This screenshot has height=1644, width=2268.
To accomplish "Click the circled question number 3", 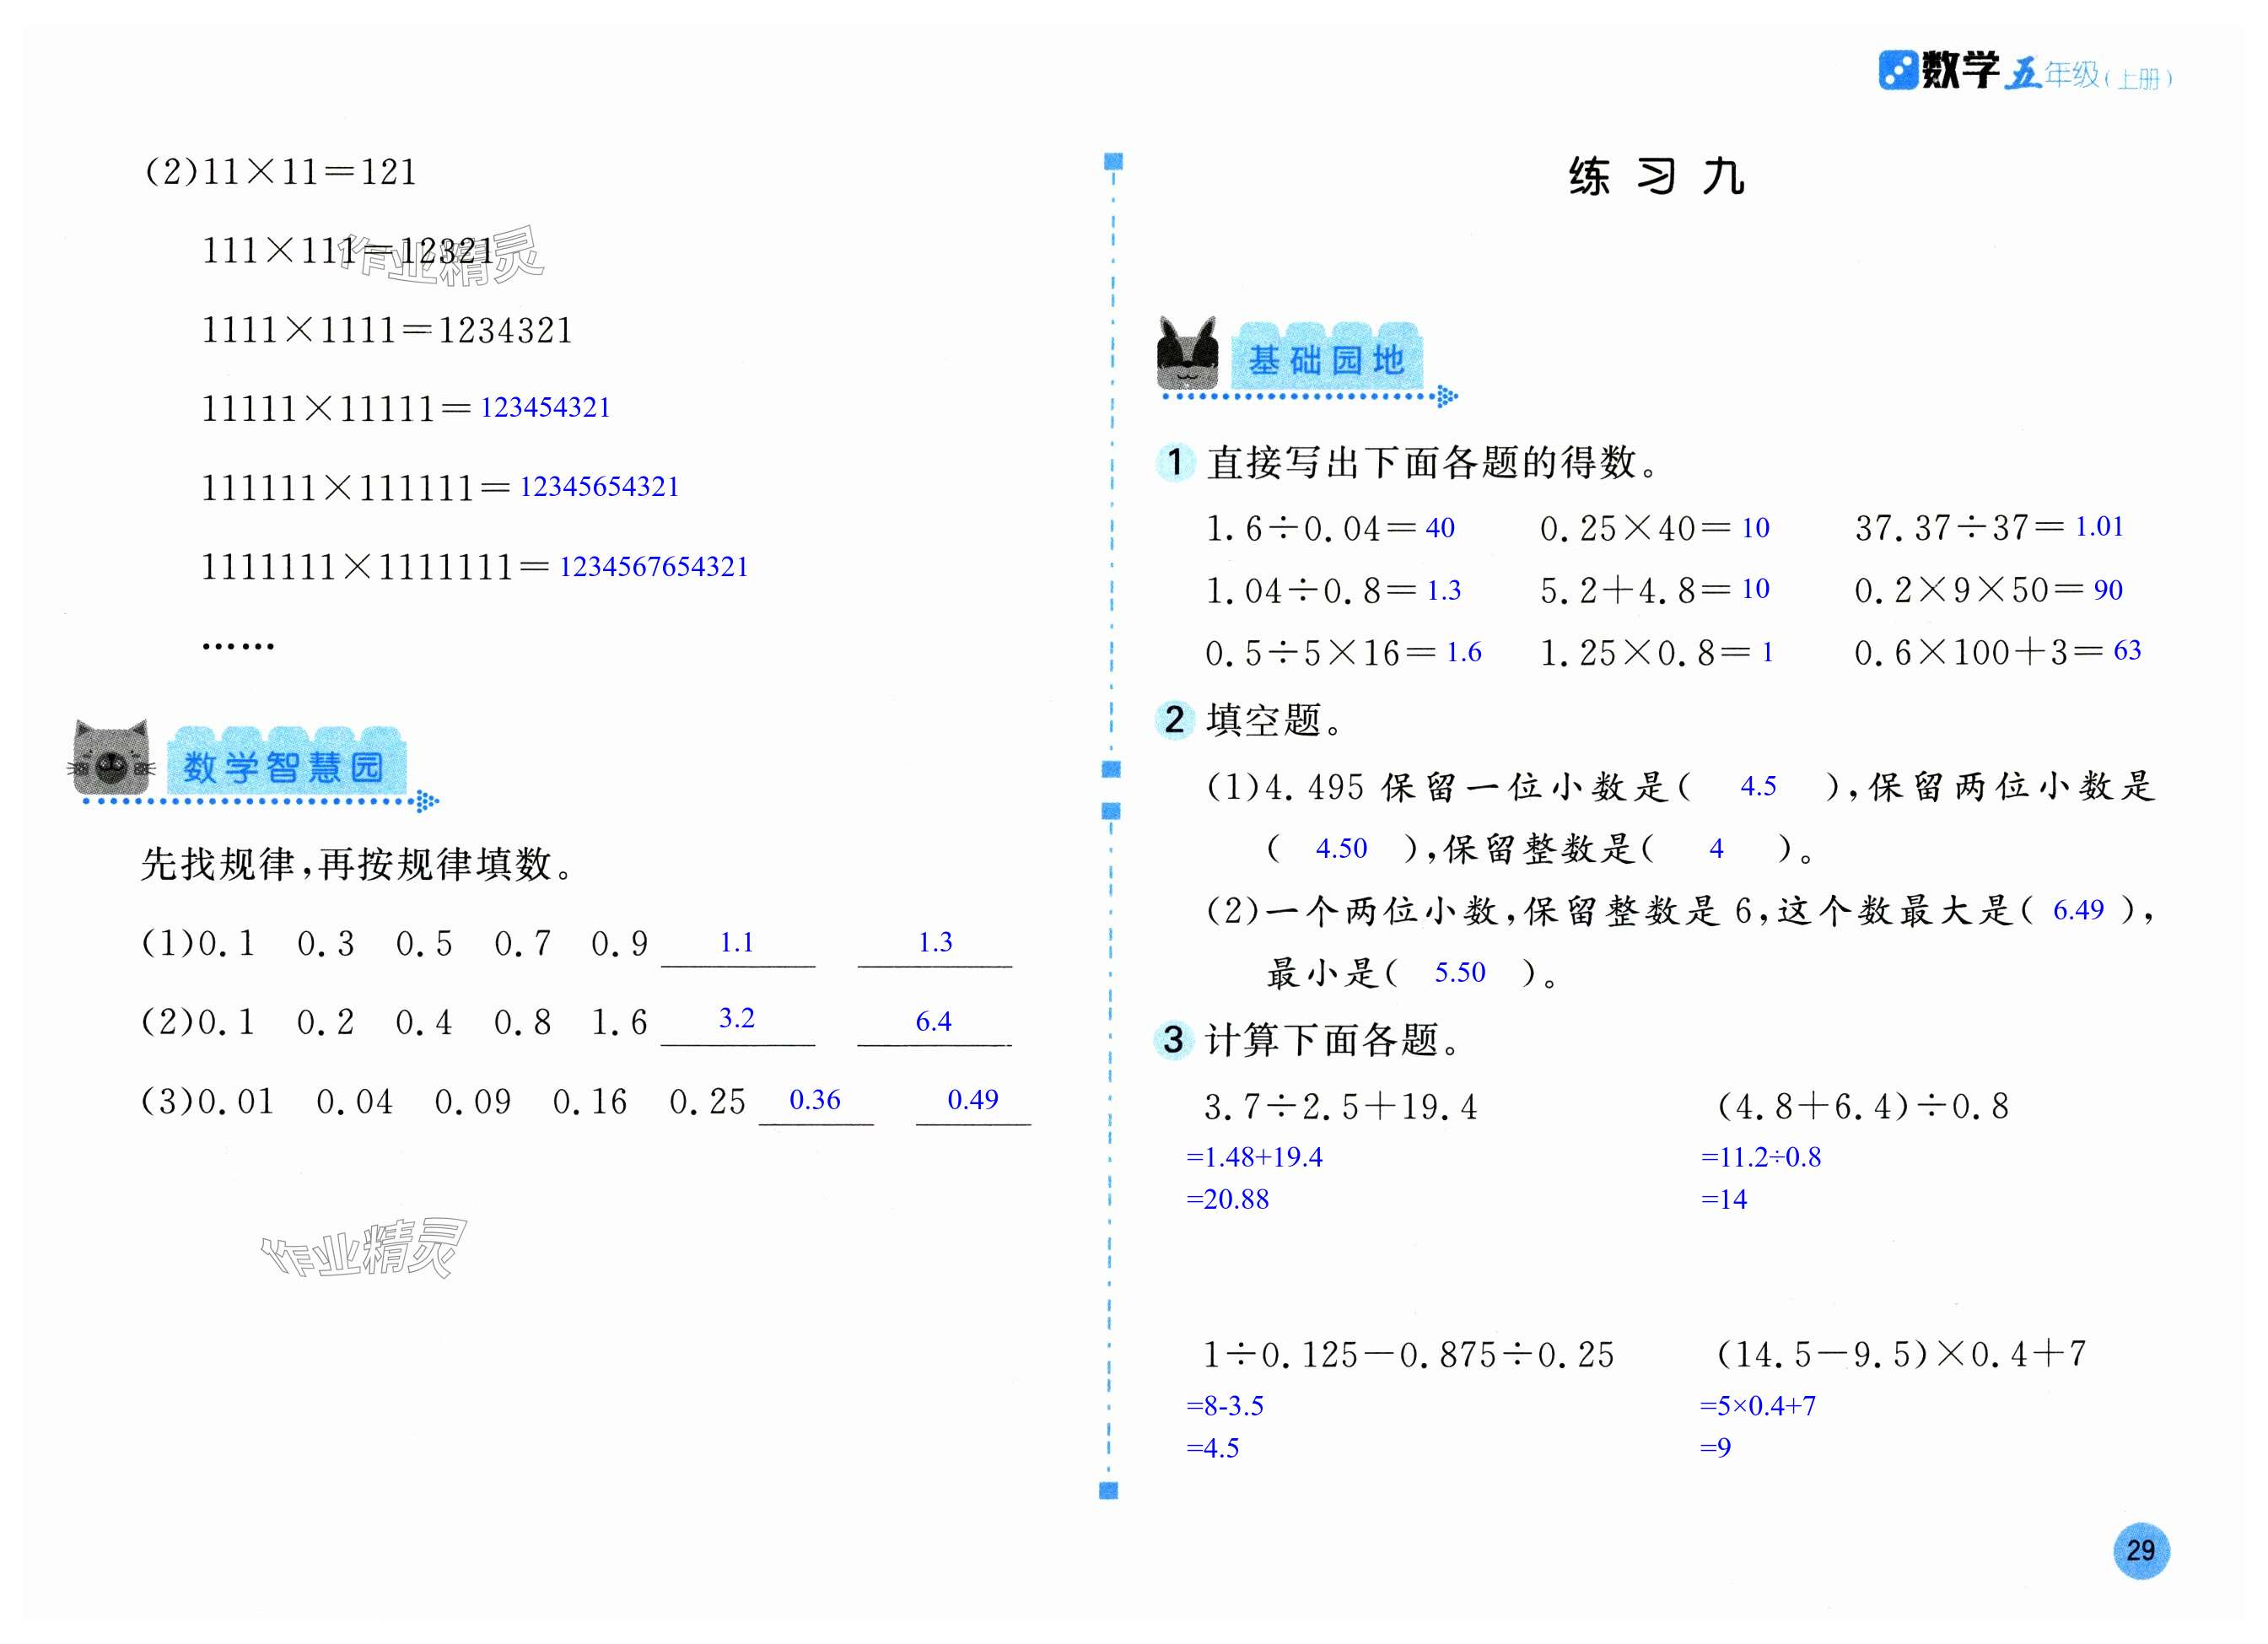I will (1173, 1039).
